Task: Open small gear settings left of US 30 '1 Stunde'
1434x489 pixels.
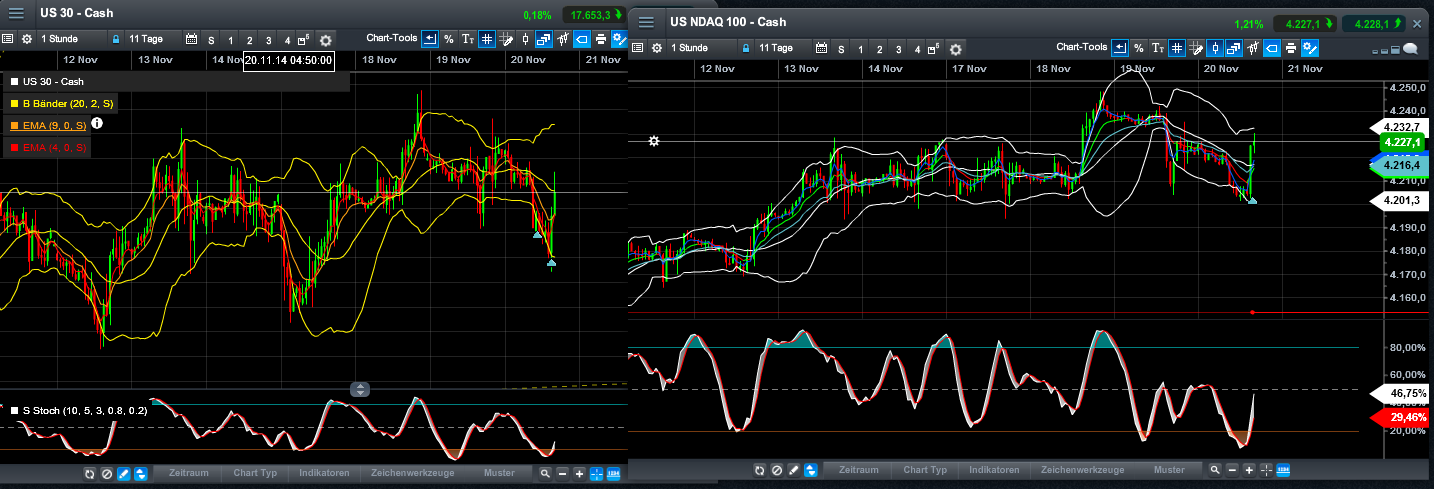Action: coord(27,39)
